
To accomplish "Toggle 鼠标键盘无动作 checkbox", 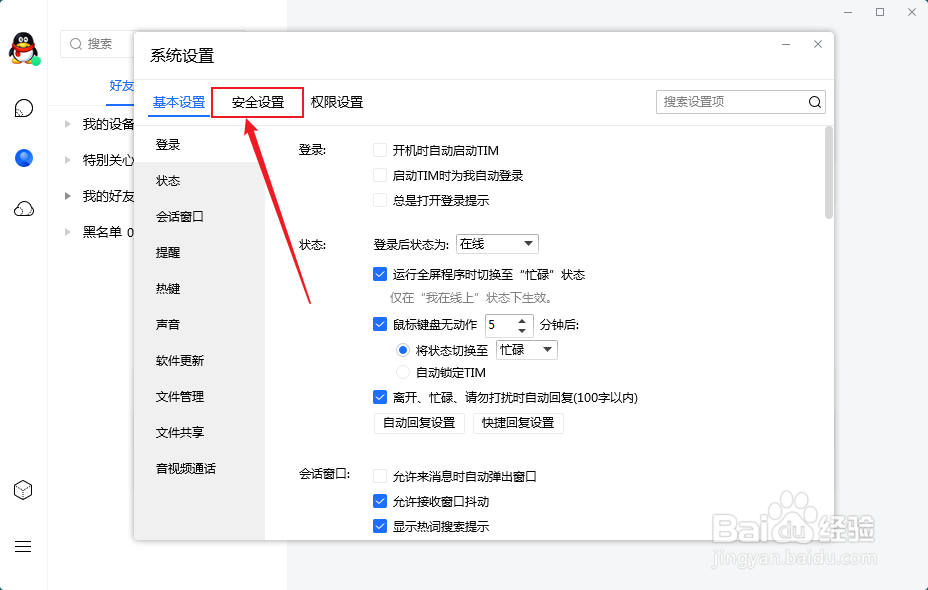I will pyautogui.click(x=380, y=324).
